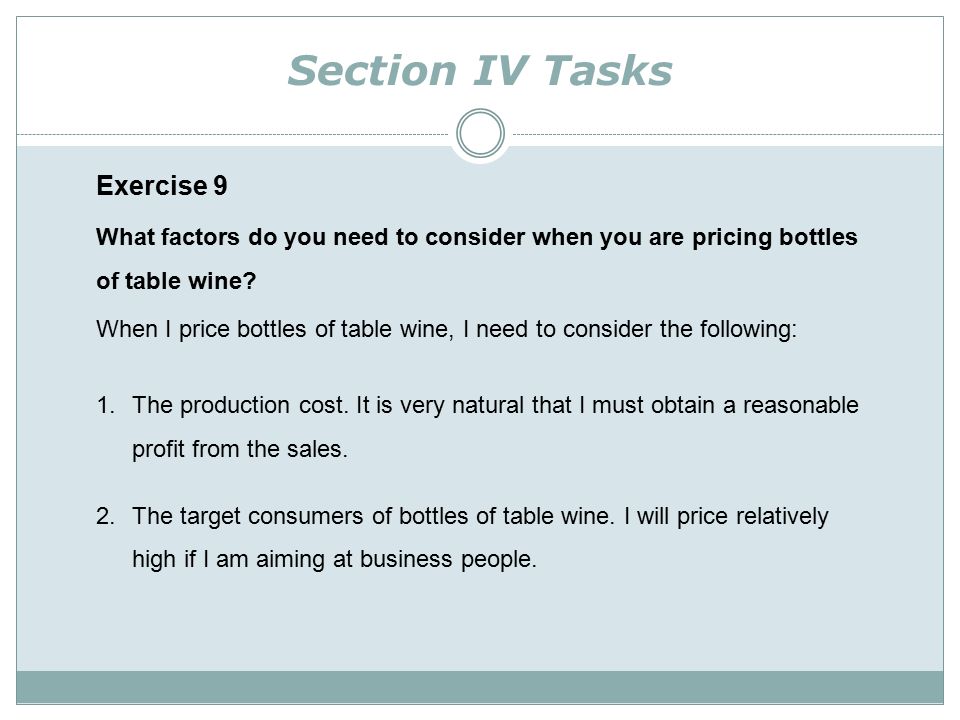Click the dark teal footer bar

click(x=480, y=687)
